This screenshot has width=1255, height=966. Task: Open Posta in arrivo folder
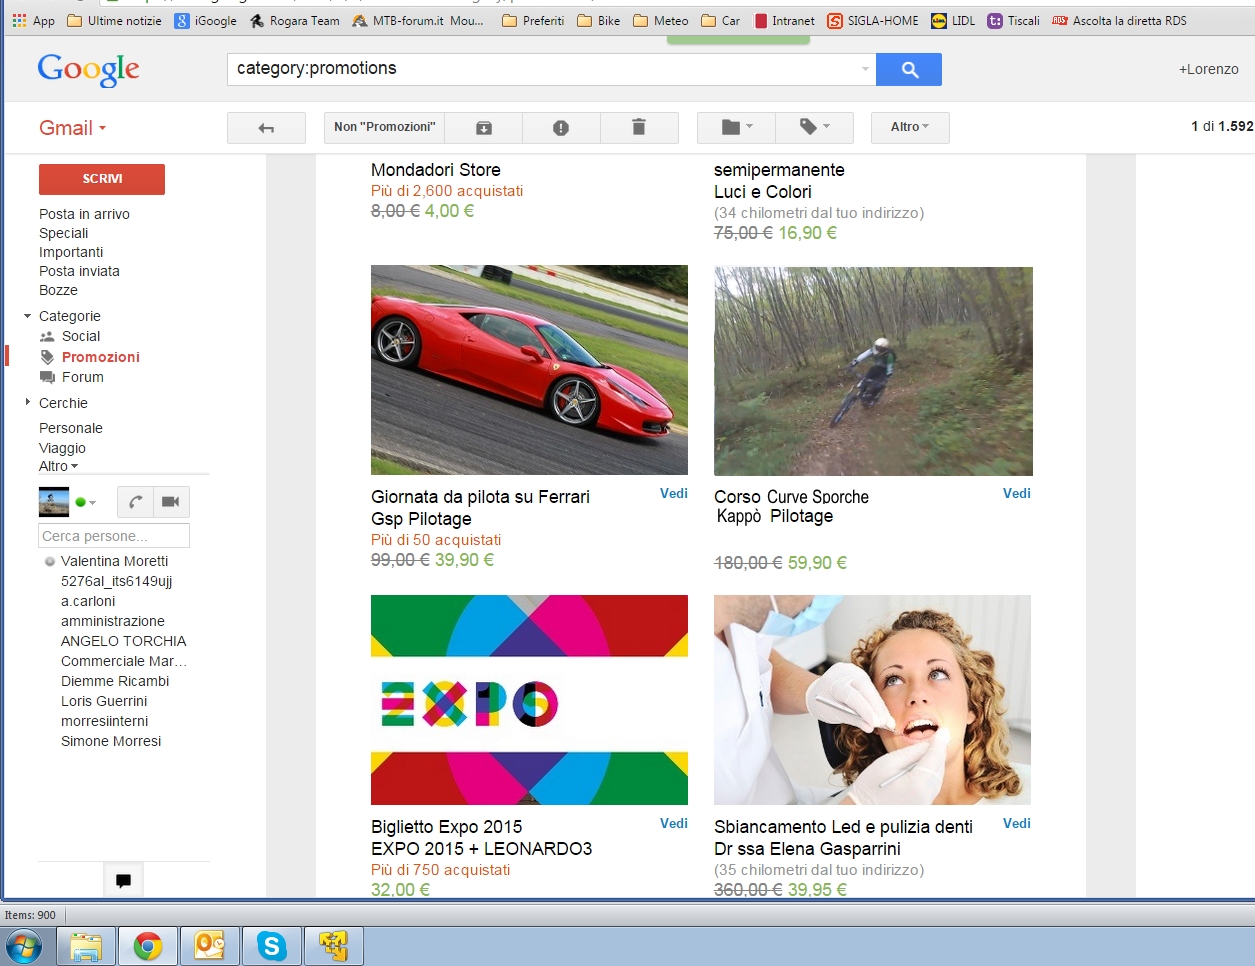84,214
